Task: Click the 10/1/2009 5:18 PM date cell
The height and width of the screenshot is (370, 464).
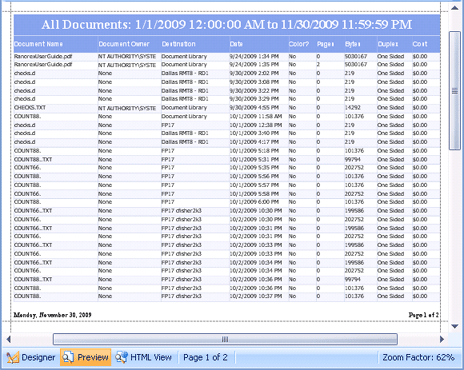Action: pos(254,151)
